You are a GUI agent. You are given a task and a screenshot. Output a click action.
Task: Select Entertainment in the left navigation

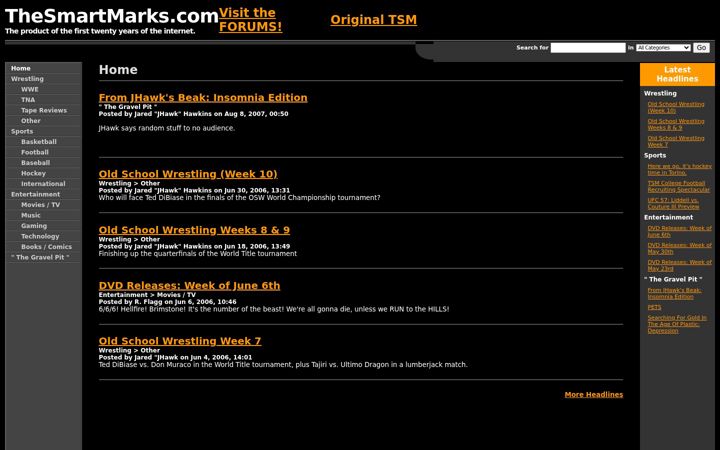point(35,194)
